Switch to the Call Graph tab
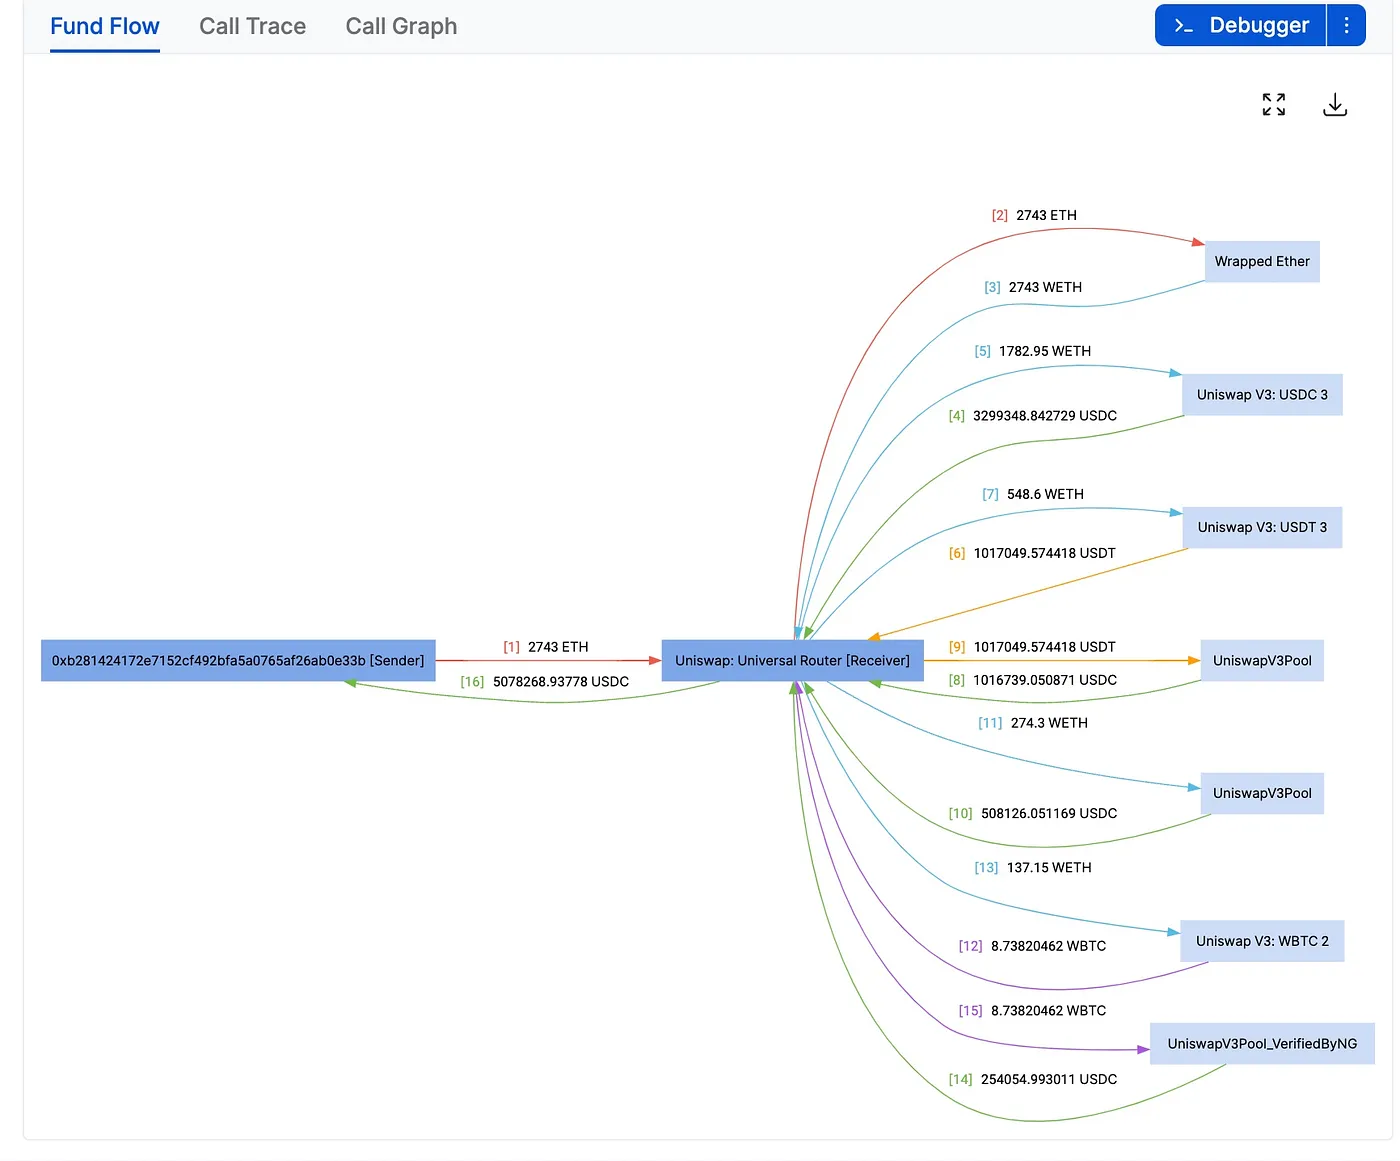The image size is (1400, 1161). coord(401,27)
